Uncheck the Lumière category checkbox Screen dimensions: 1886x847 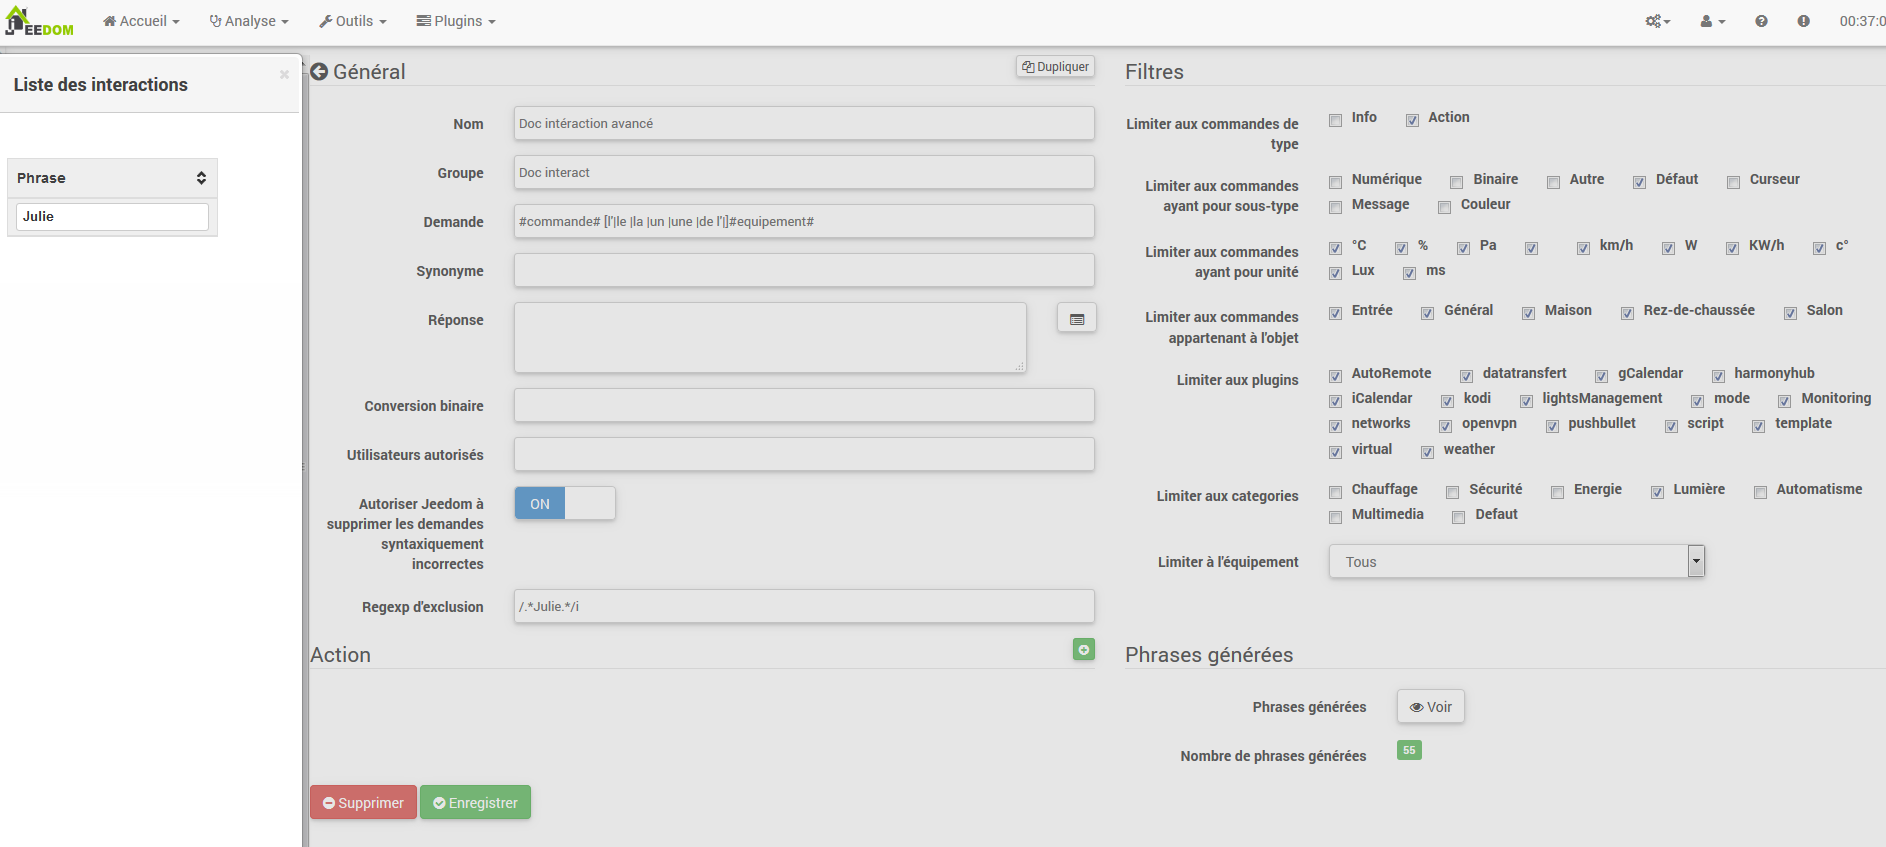coord(1657,492)
